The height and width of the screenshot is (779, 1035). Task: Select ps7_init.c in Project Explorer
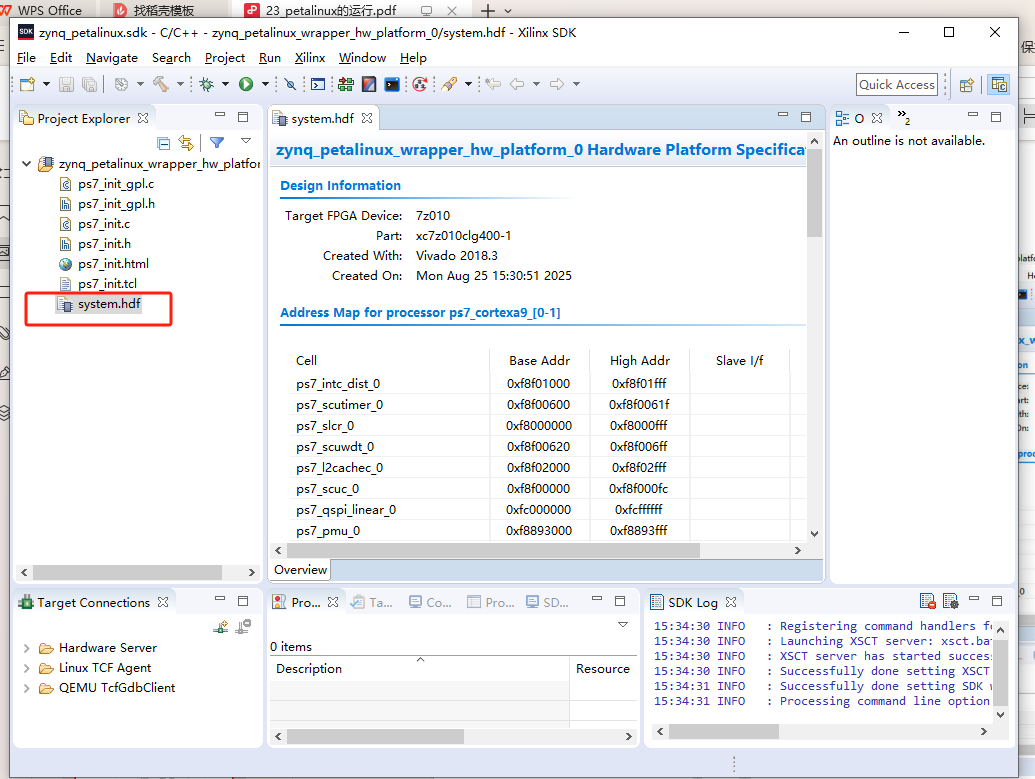[x=104, y=224]
